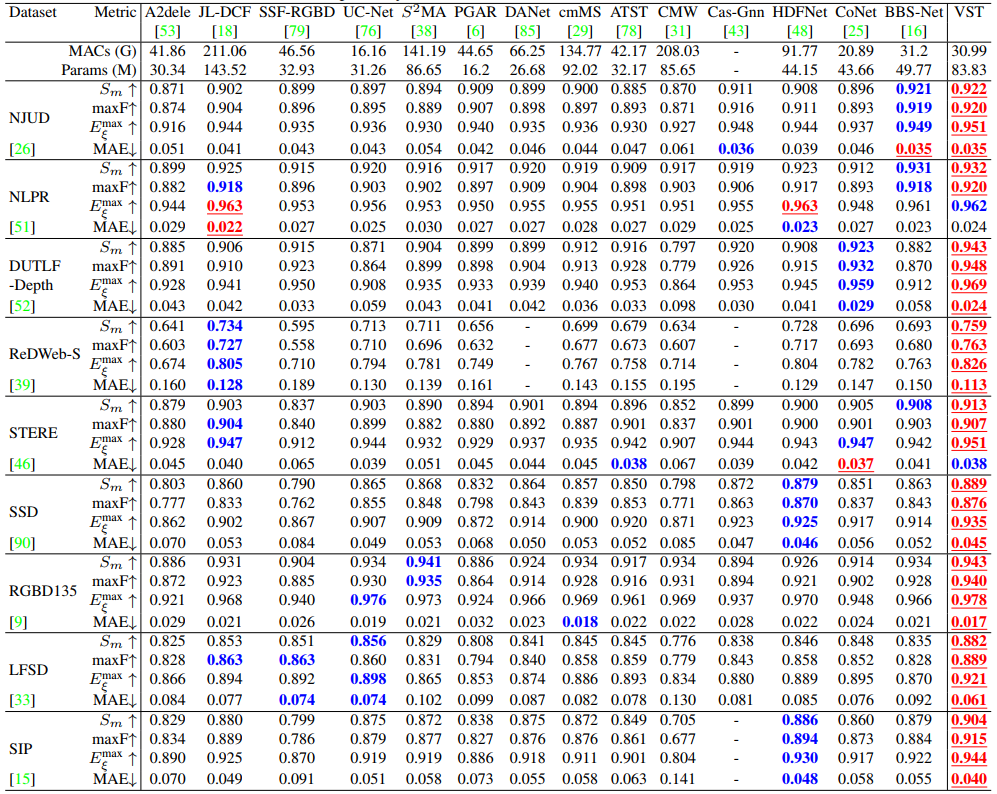This screenshot has width=997, height=794.
Task: Select the 'Metric' column header
Action: coord(115,12)
